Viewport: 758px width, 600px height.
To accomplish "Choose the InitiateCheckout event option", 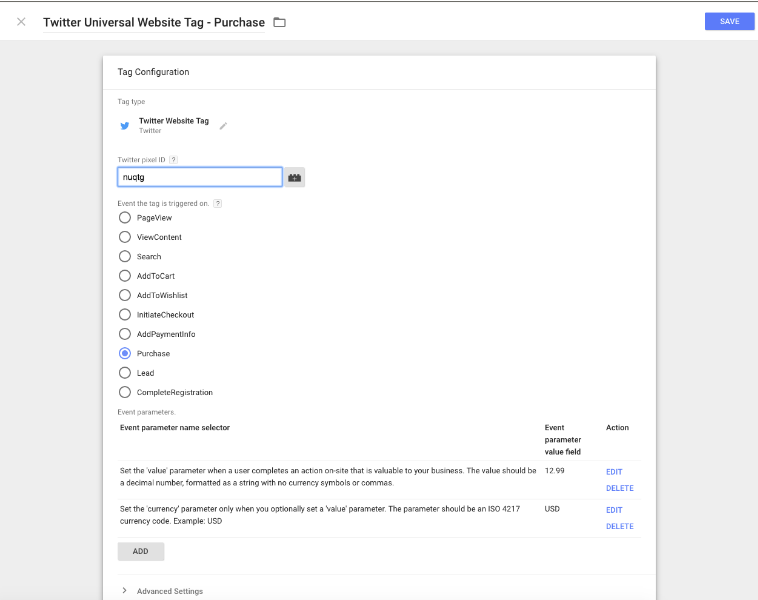I will pyautogui.click(x=125, y=314).
